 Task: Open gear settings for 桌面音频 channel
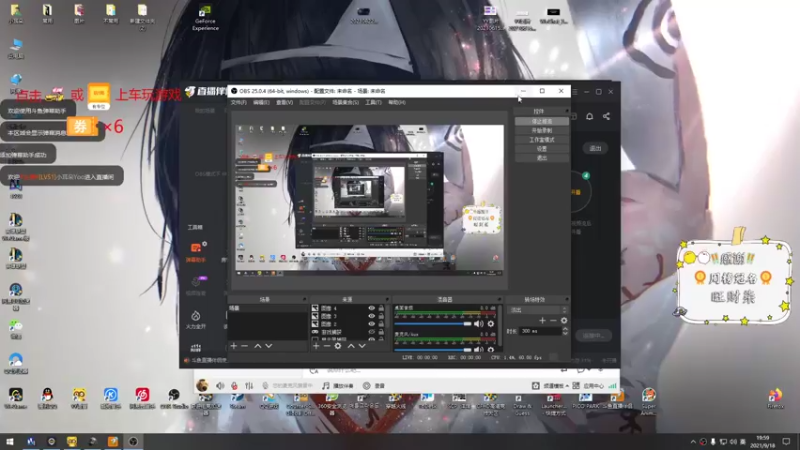490,323
